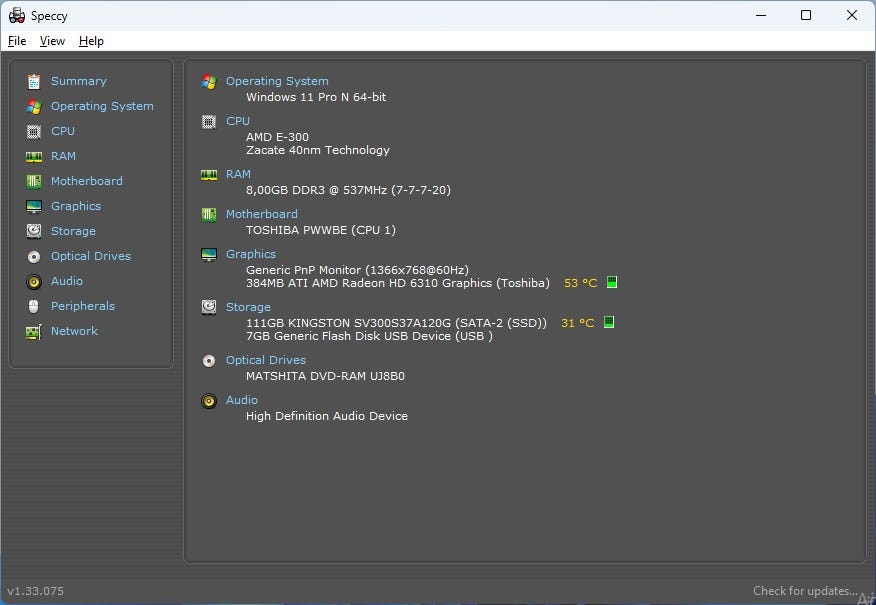Screen dimensions: 876x605
Task: Click the Storage hard drive icon in sidebar
Action: pos(34,231)
